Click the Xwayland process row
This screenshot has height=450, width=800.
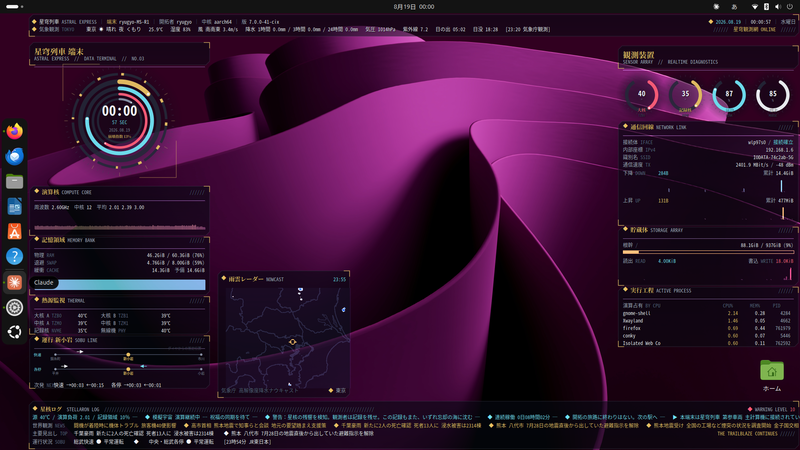(708, 321)
